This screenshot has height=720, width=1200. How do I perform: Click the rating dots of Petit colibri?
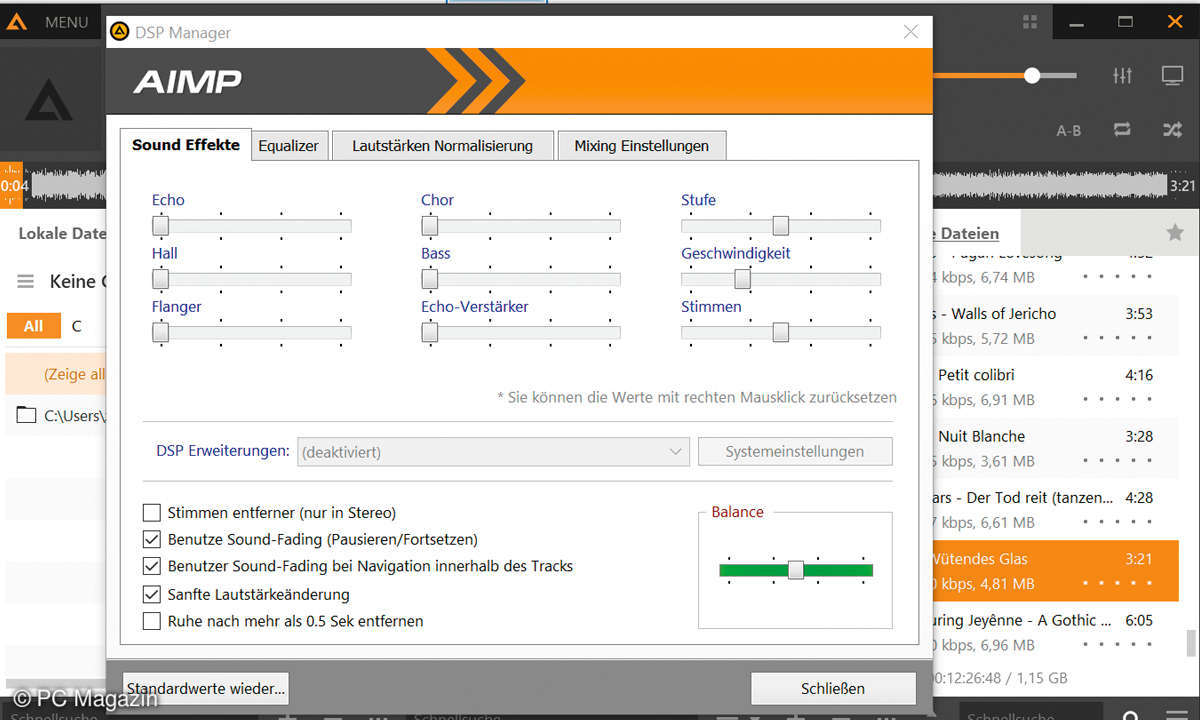point(1119,400)
